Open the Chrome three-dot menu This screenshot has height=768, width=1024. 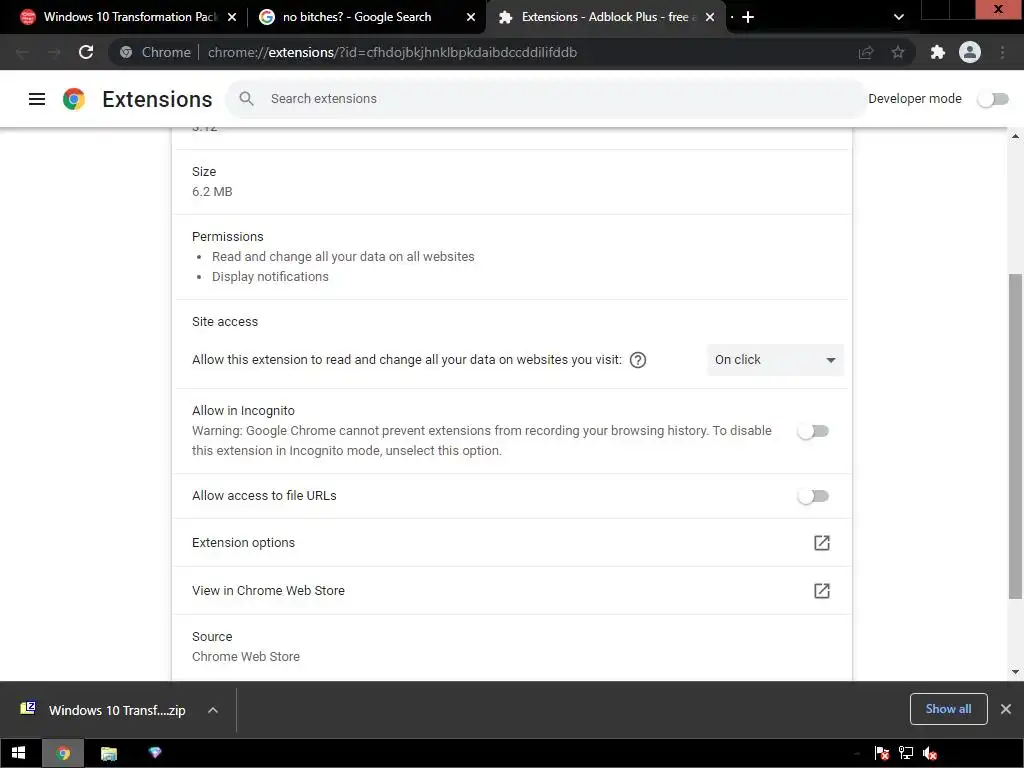coord(1002,52)
